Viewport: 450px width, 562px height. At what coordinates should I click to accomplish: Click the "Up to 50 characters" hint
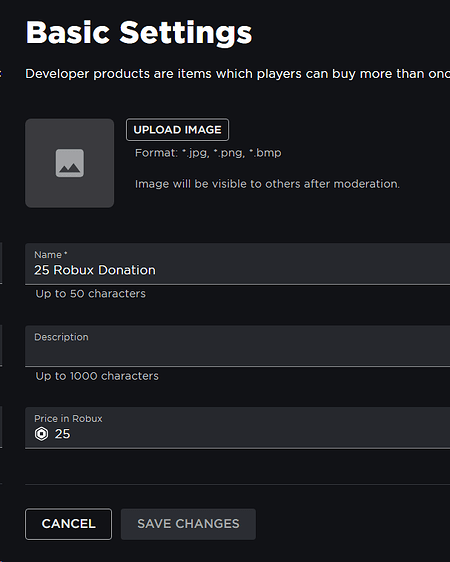point(91,294)
